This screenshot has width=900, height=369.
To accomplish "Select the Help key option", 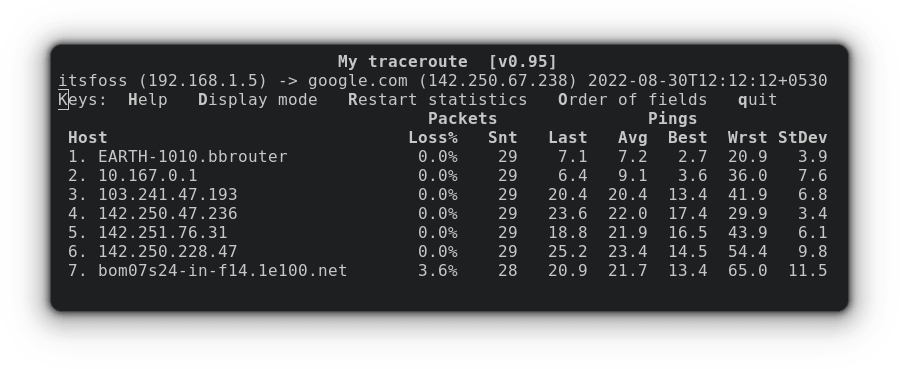I will click(148, 100).
